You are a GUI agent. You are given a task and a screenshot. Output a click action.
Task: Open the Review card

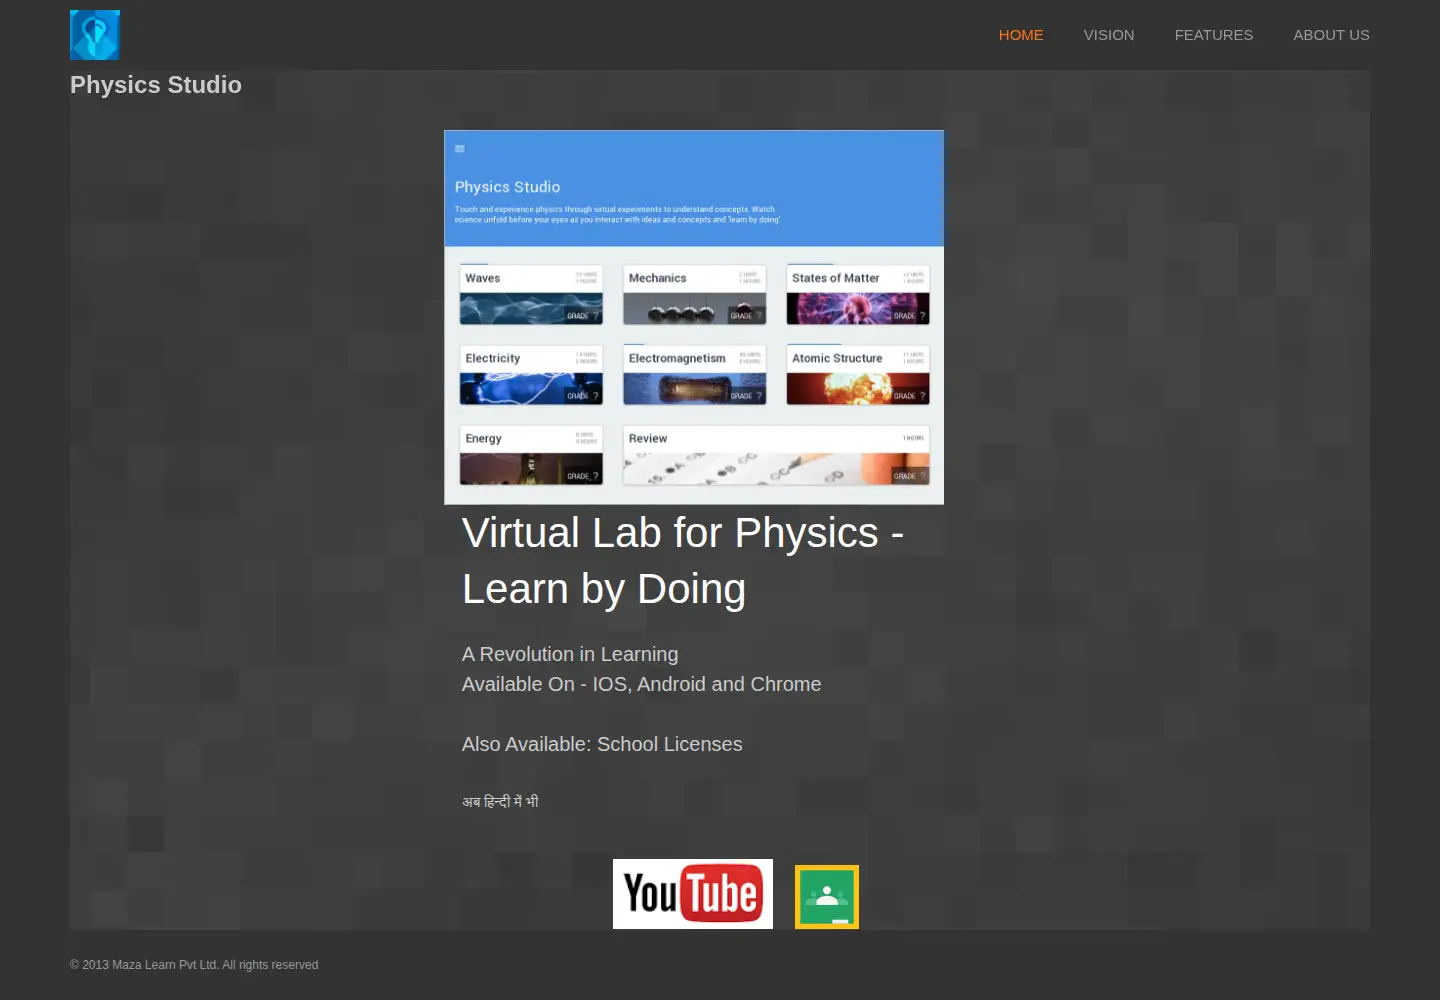(777, 455)
